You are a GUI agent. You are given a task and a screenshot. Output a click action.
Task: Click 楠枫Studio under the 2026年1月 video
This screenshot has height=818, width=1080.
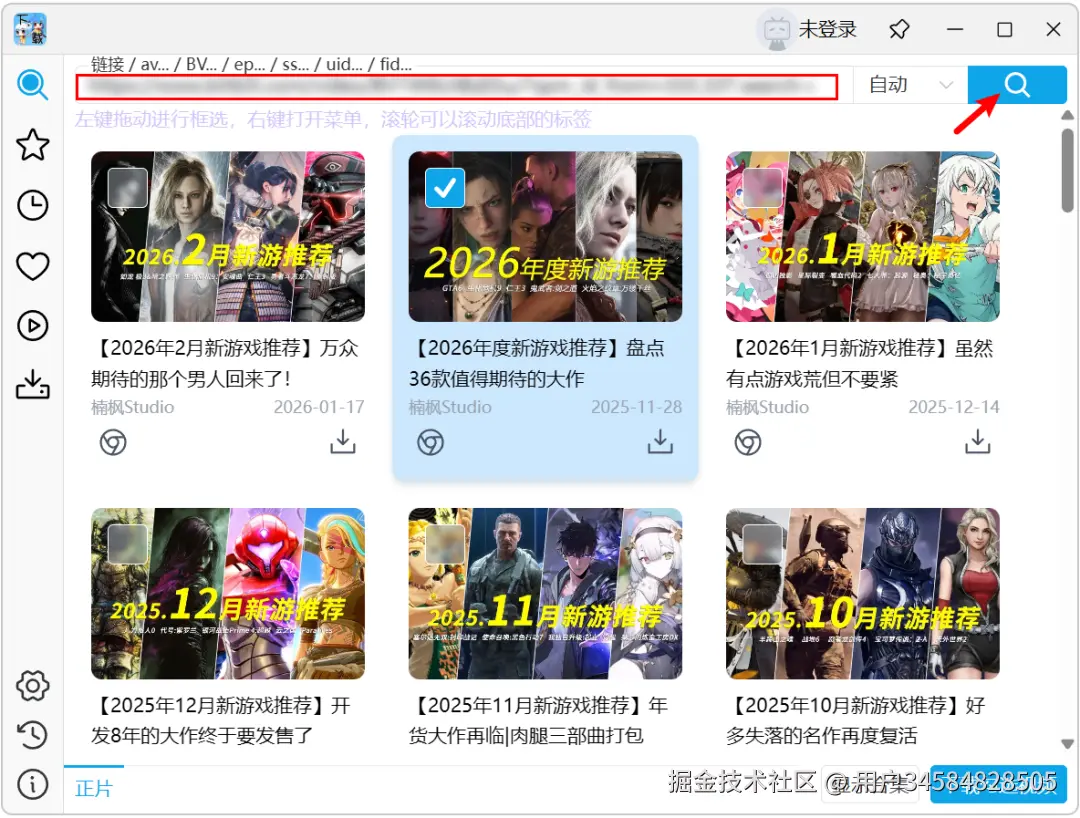point(767,407)
